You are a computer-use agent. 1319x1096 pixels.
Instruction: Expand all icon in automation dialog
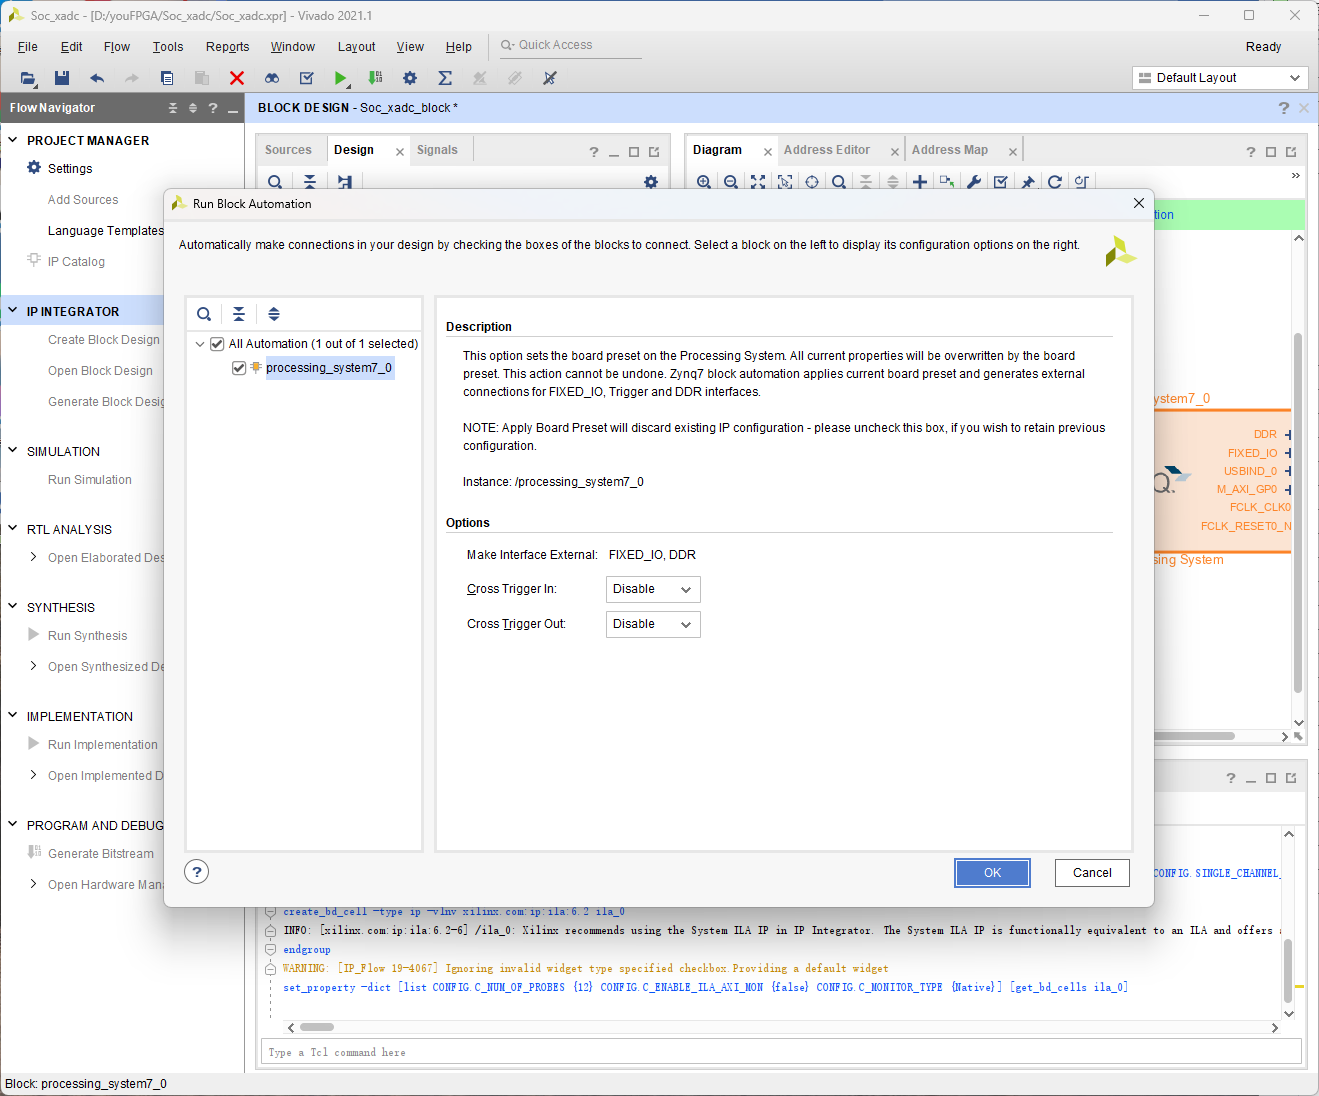(274, 314)
